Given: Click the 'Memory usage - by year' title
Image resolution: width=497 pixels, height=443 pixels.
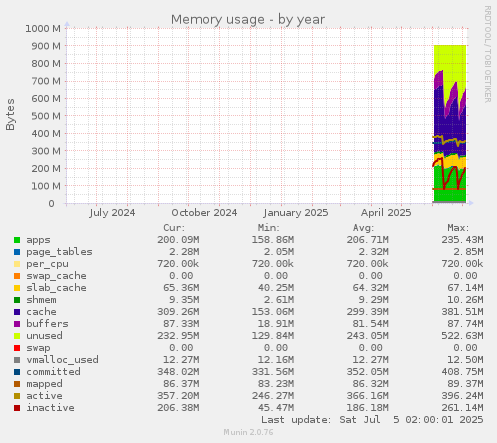Looking at the screenshot, I should coord(248,20).
